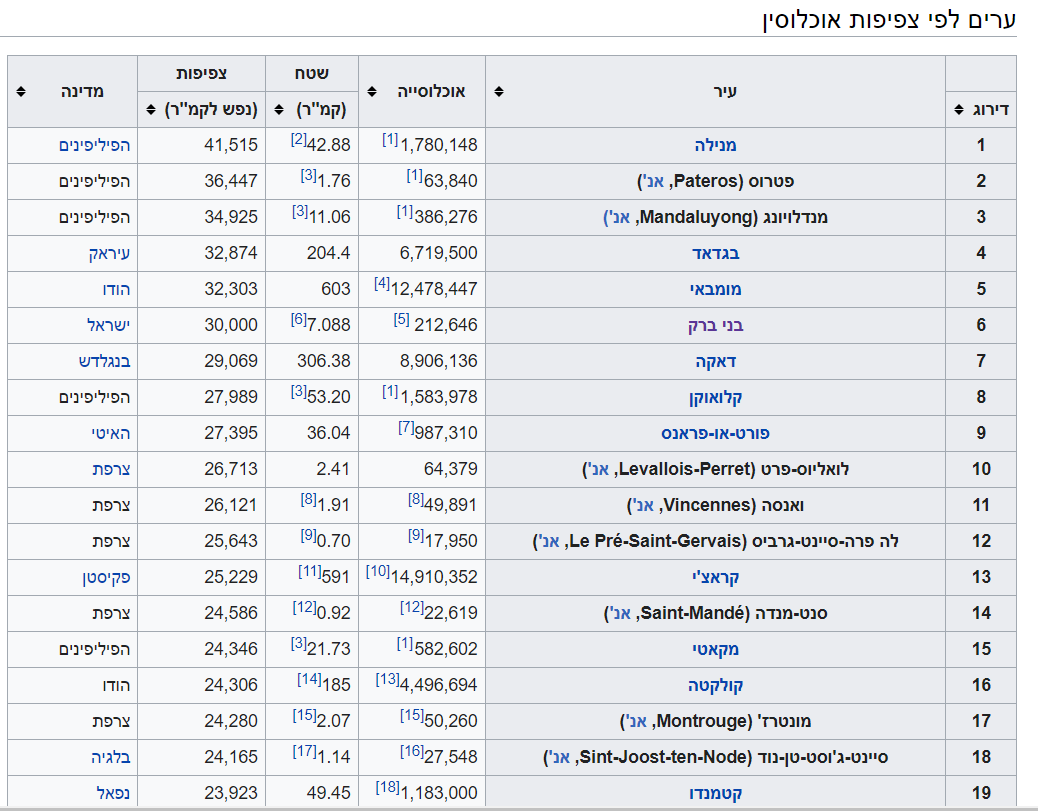
Task: Click the ישראל country link
Action: coord(109,325)
